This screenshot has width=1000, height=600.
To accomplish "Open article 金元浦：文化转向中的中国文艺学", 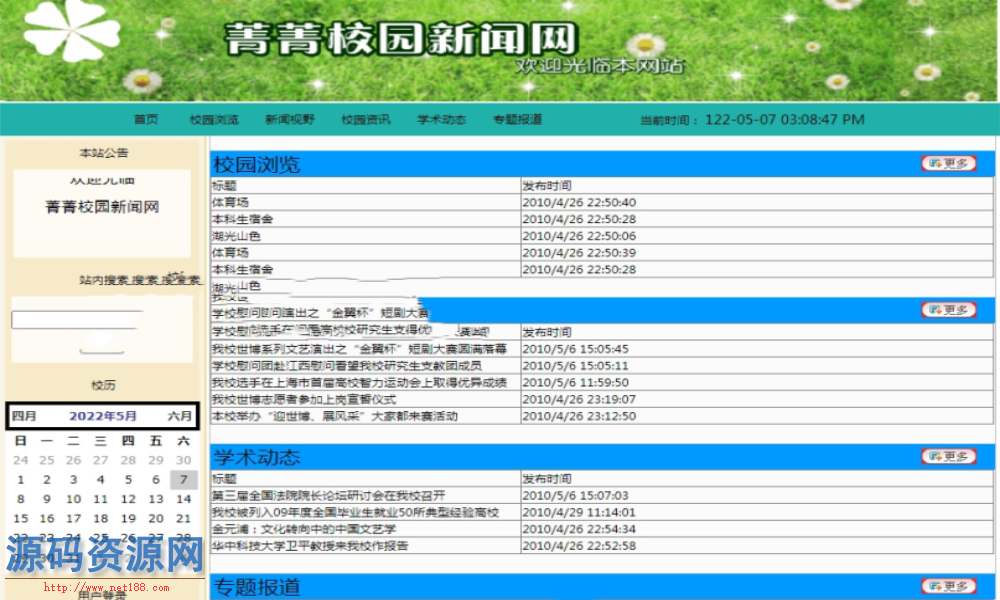I will pyautogui.click(x=304, y=529).
